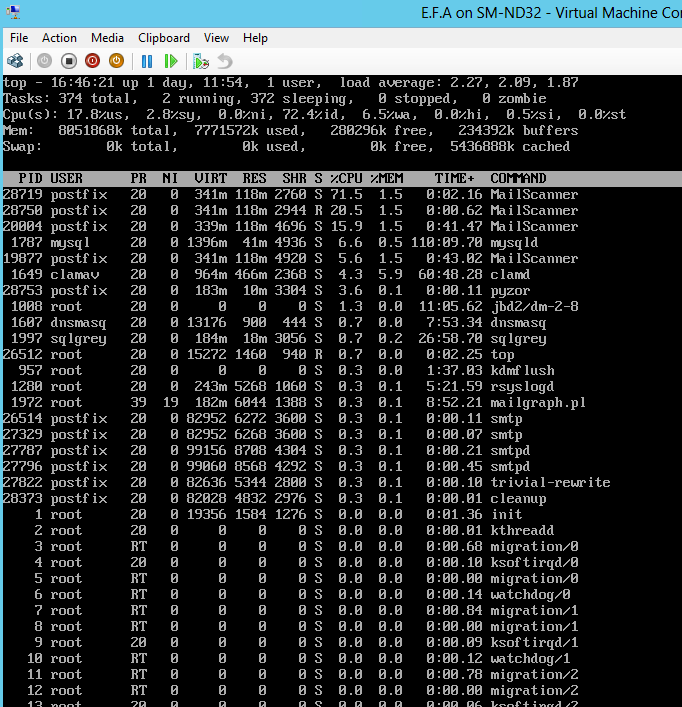
Task: Turn off the VM with the stop icon
Action: pos(68,61)
